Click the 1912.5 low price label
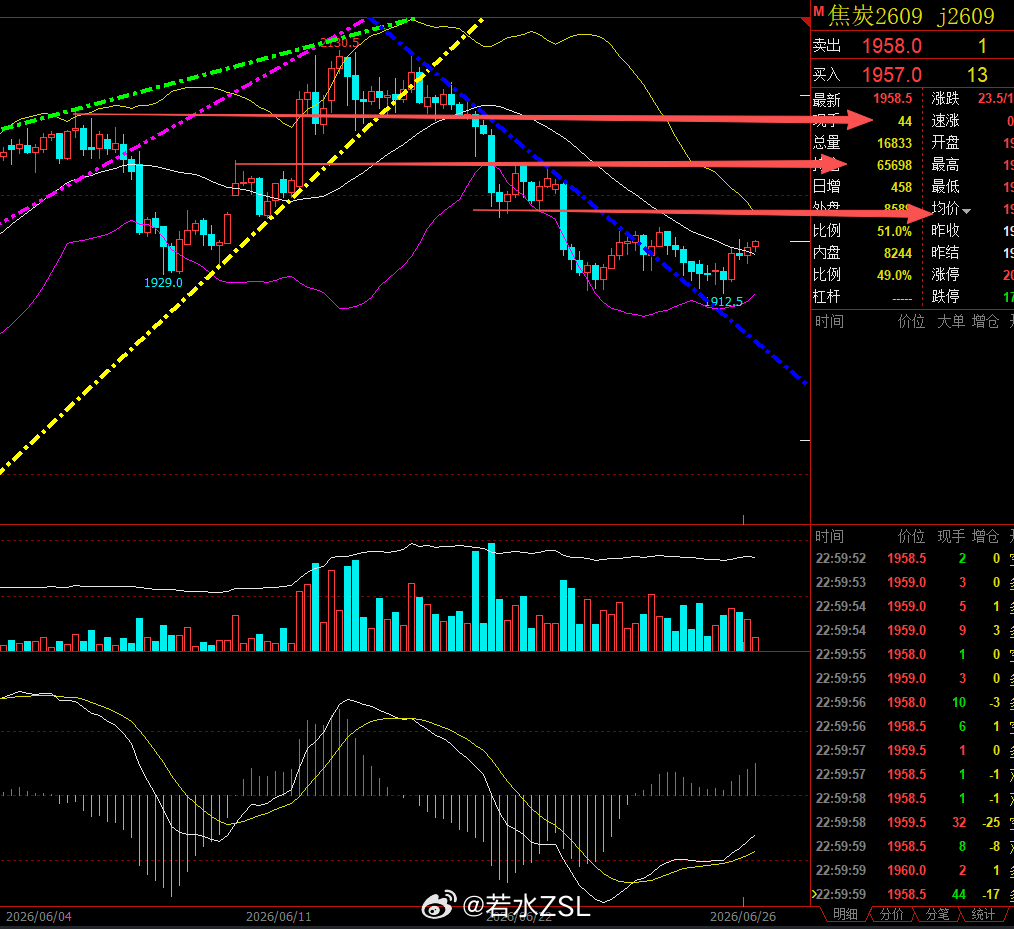The image size is (1014, 929). pos(724,302)
